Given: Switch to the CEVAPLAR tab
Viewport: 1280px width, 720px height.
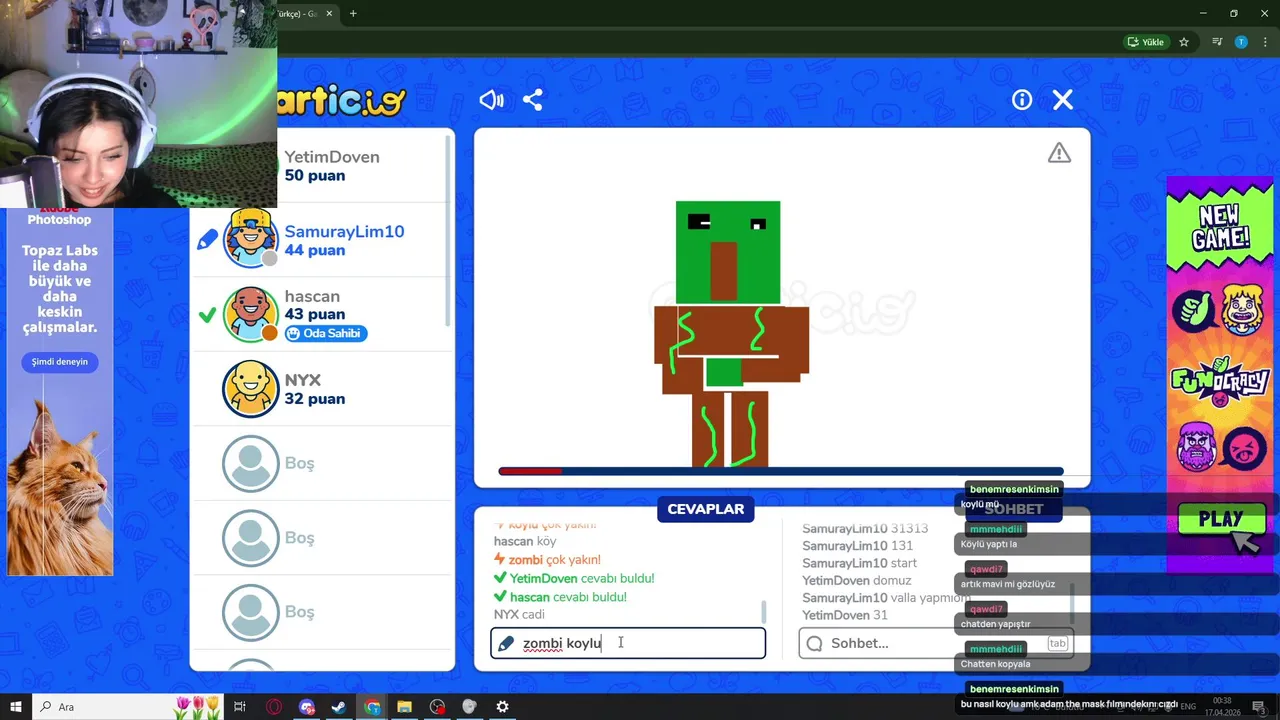Looking at the screenshot, I should pyautogui.click(x=706, y=509).
